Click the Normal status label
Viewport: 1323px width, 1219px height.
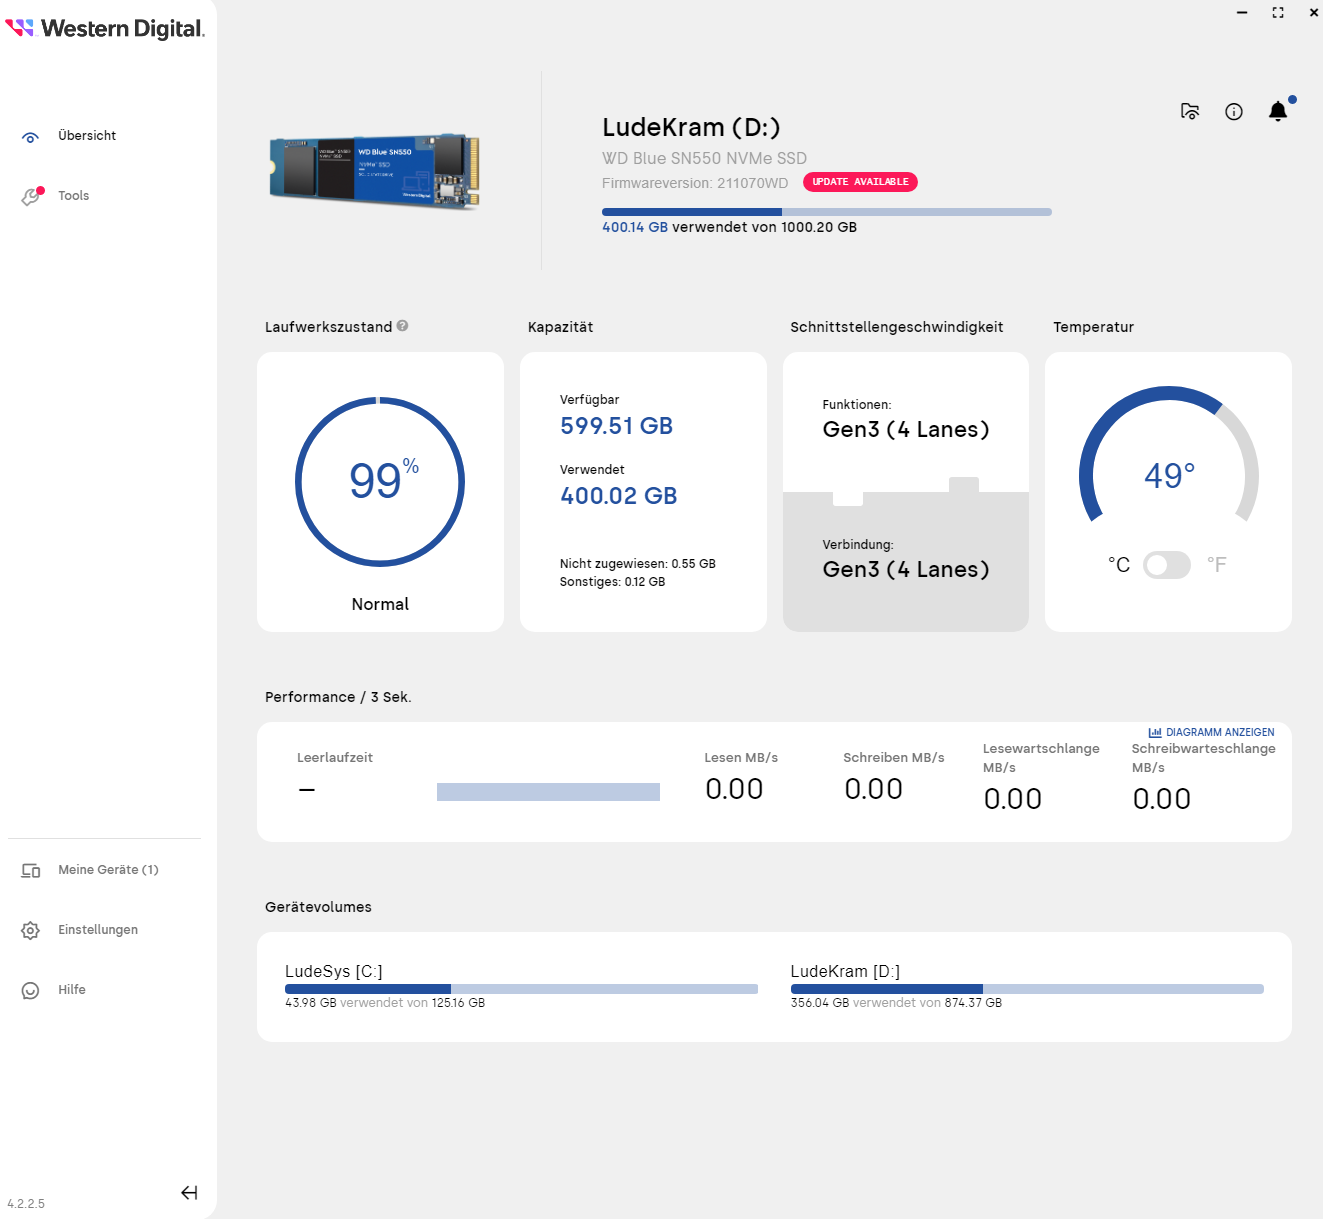coord(380,604)
